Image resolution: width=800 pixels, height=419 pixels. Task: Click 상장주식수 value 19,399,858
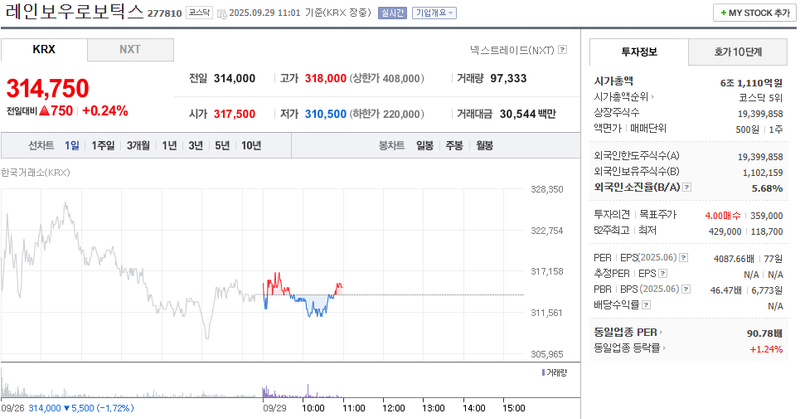tap(760, 114)
